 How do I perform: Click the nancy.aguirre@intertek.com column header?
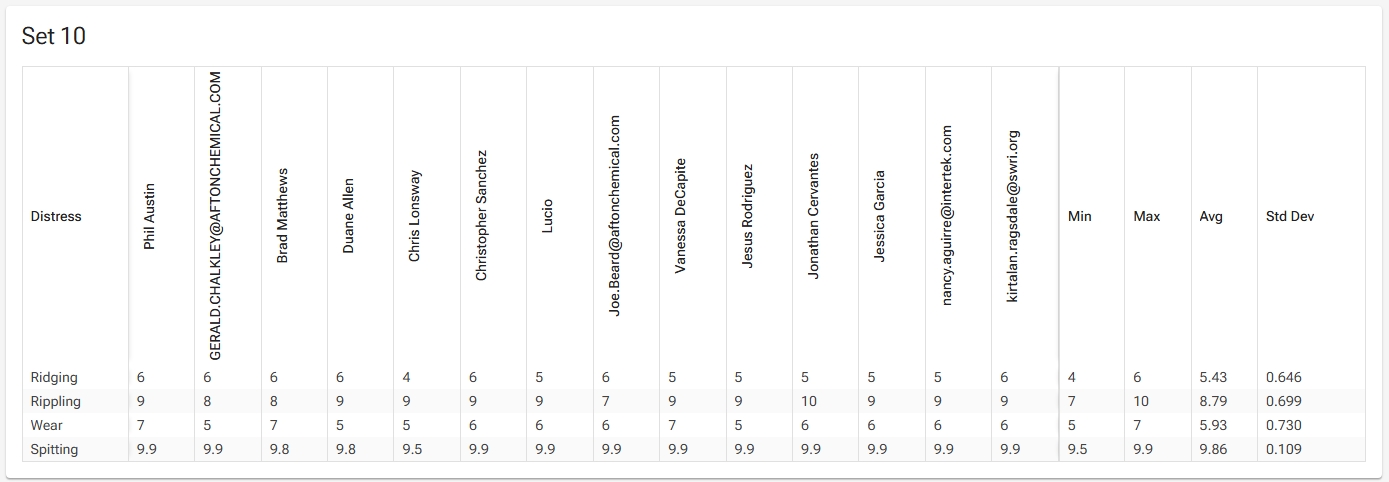[946, 216]
